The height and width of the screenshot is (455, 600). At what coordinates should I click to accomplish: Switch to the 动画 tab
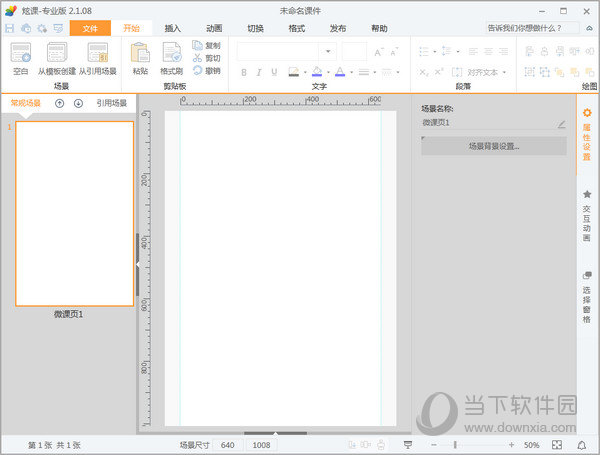[214, 28]
